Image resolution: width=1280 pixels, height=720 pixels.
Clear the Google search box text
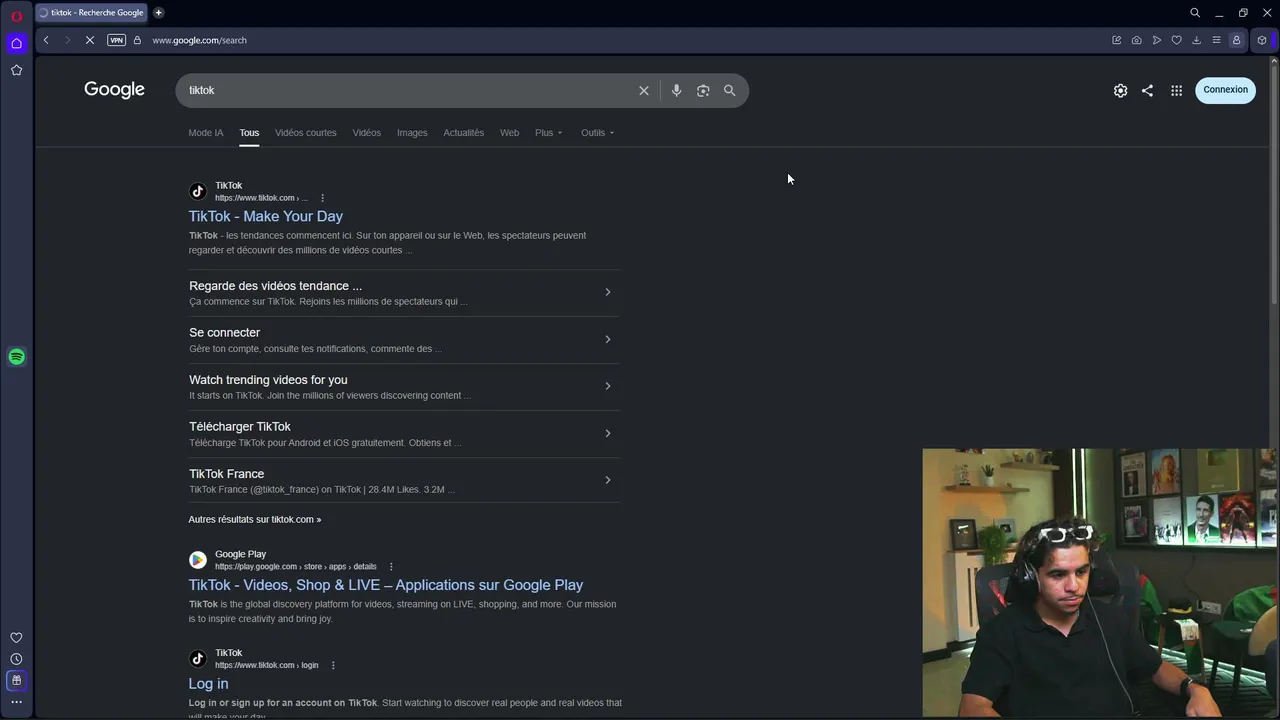(x=644, y=90)
